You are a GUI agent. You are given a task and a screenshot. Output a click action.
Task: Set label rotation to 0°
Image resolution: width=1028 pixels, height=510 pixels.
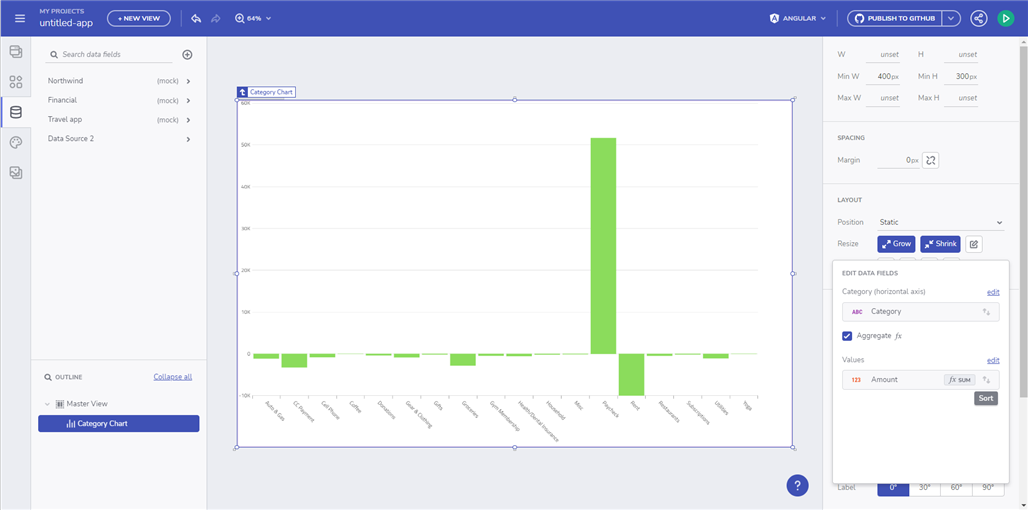[x=893, y=487]
